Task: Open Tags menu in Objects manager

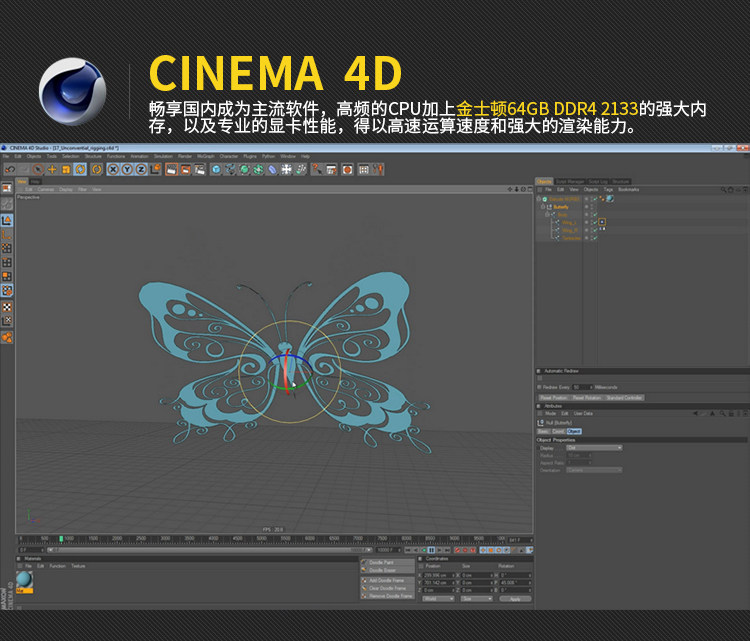Action: click(x=608, y=189)
